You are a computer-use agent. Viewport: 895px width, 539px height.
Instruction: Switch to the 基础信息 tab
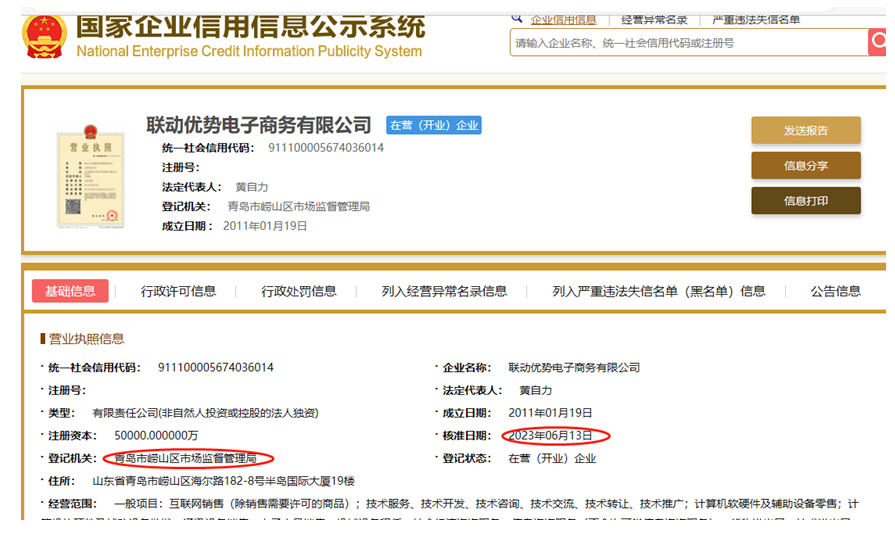[x=70, y=291]
